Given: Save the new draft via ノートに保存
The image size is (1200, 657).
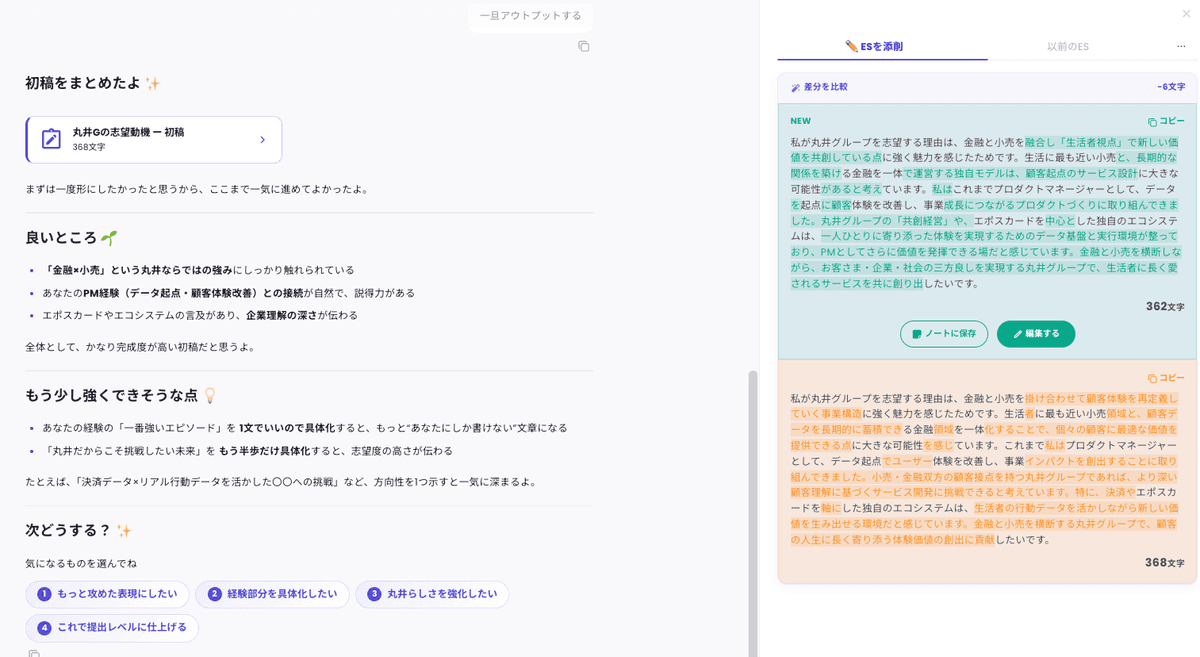Looking at the screenshot, I should tap(943, 335).
